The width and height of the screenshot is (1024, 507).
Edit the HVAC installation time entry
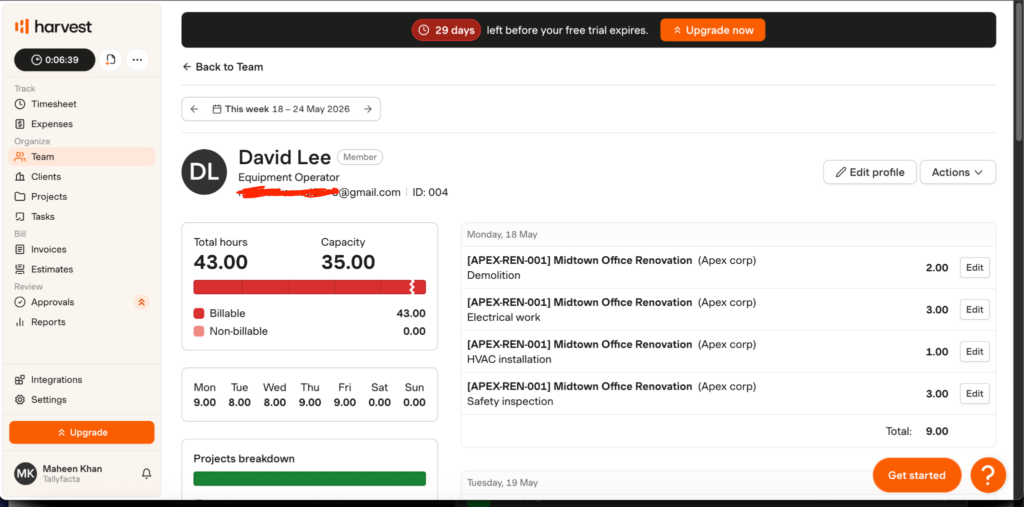coord(974,352)
